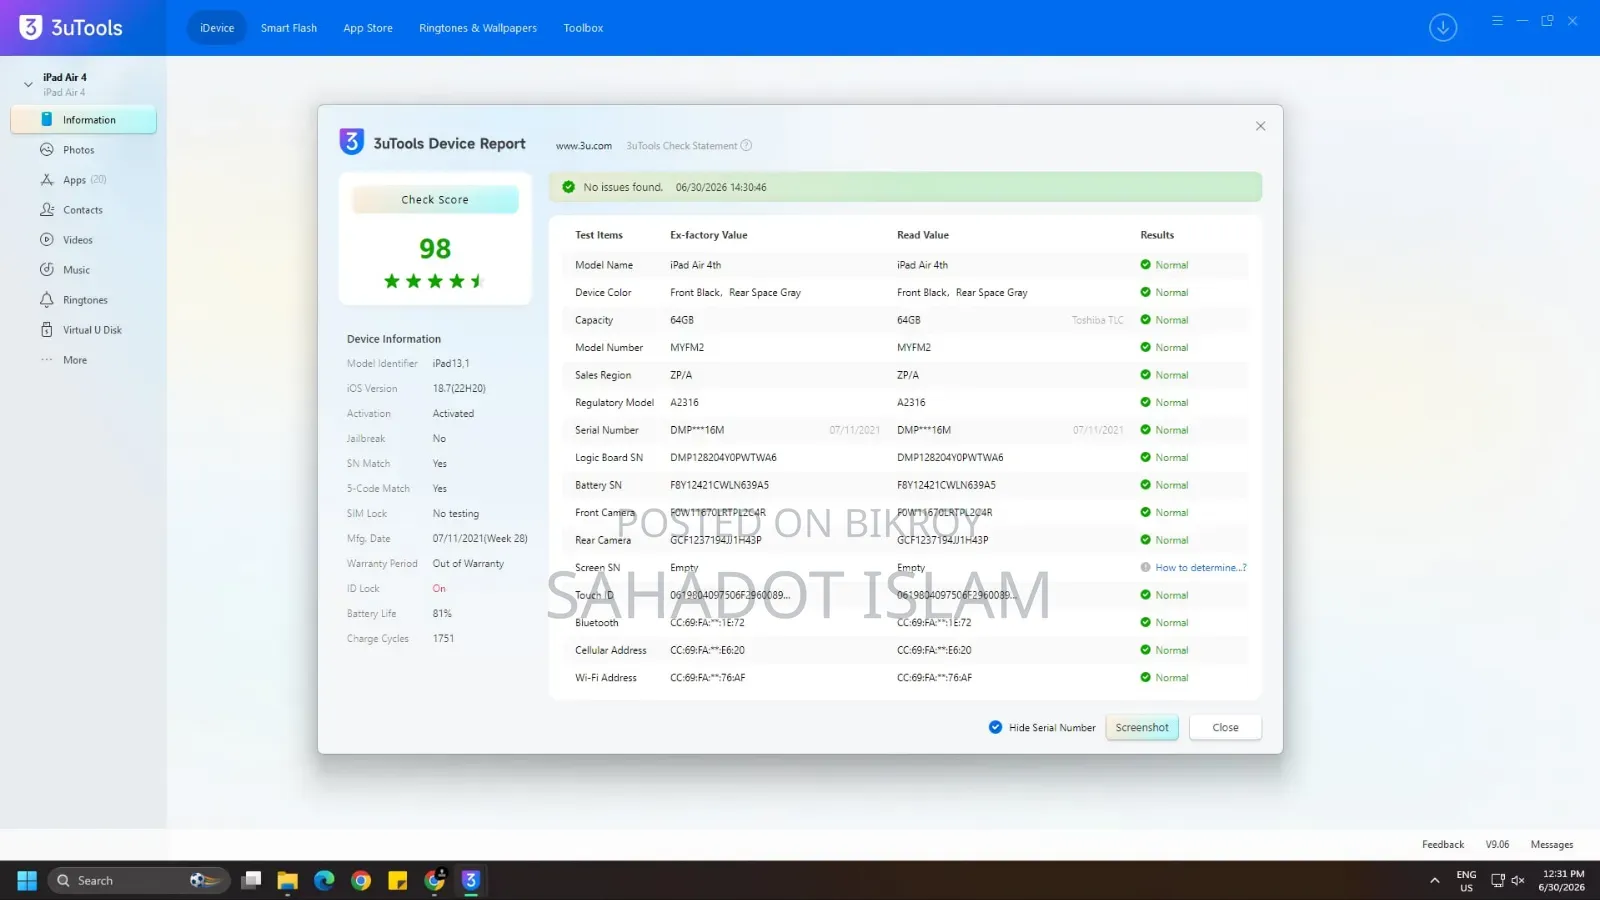The height and width of the screenshot is (900, 1600).
Task: Show More sidebar options
Action: pos(74,360)
